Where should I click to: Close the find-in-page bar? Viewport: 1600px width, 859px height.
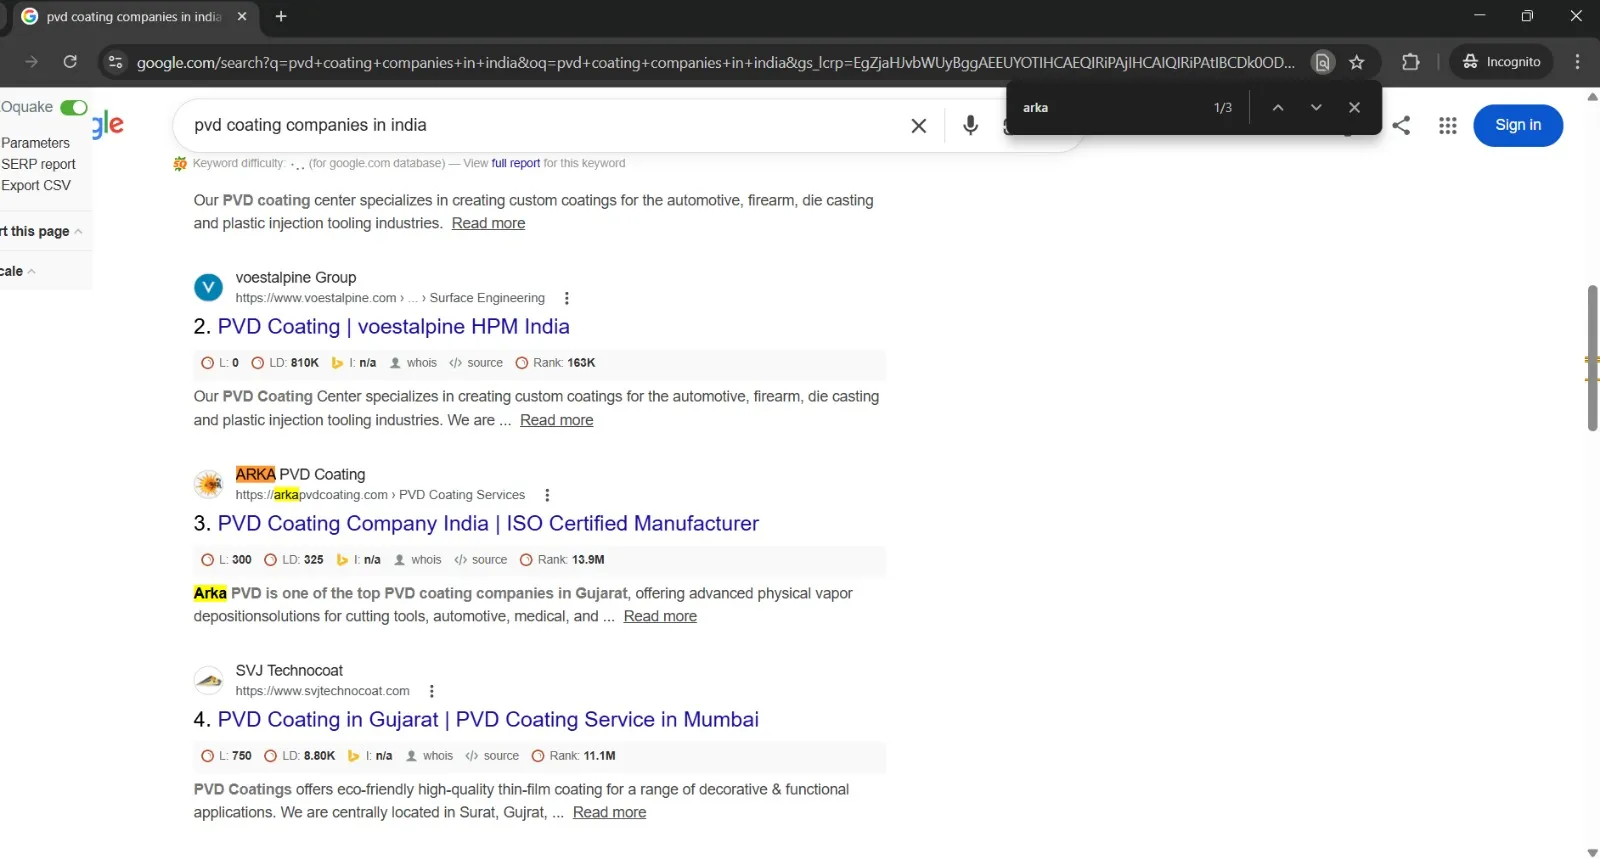[1354, 107]
